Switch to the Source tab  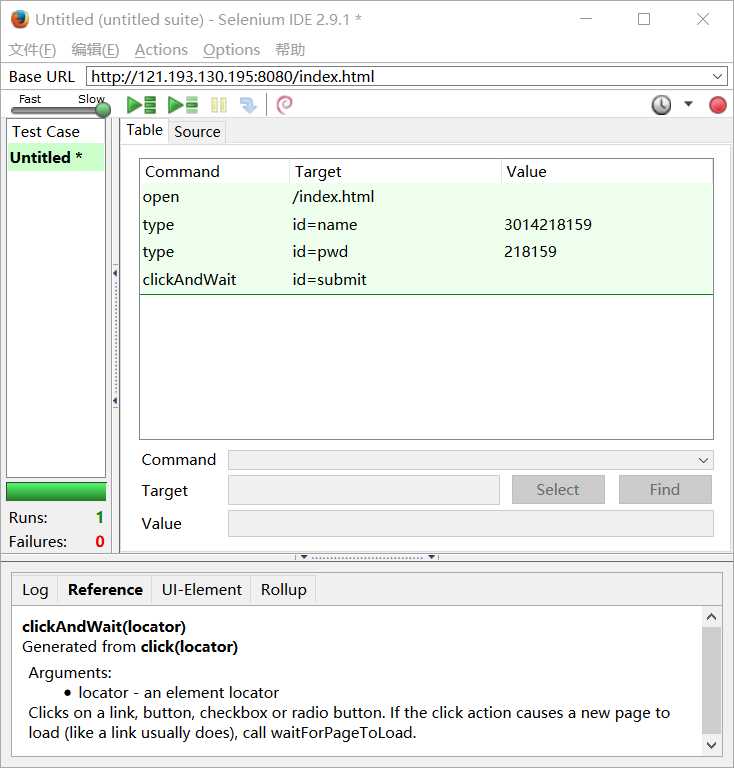tap(197, 132)
